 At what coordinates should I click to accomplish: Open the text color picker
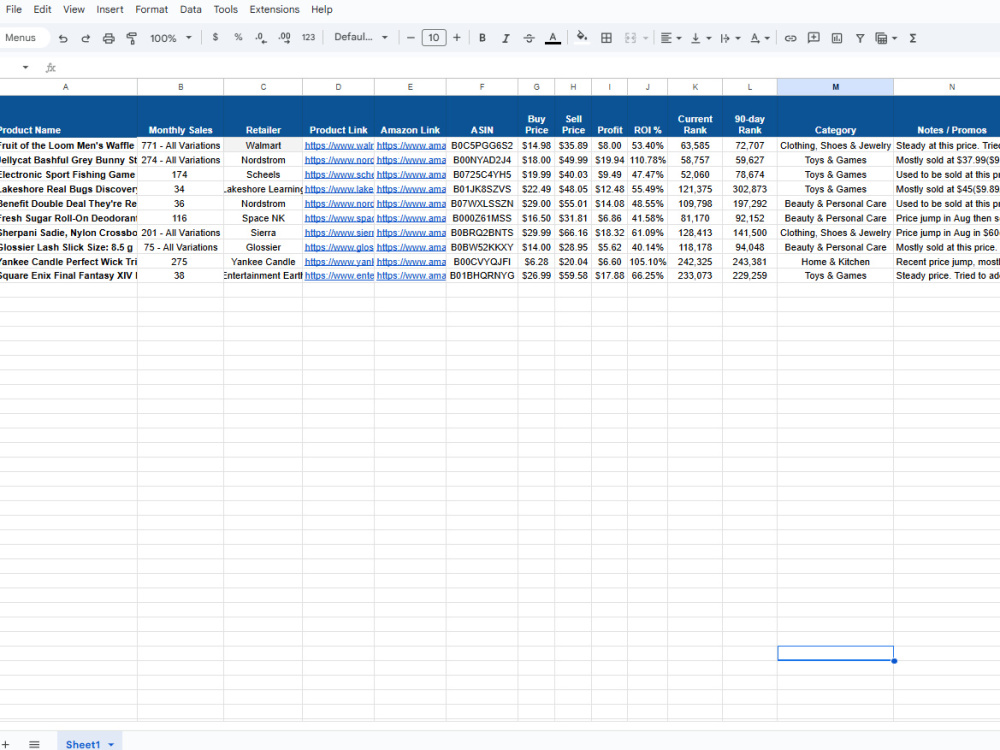[553, 38]
